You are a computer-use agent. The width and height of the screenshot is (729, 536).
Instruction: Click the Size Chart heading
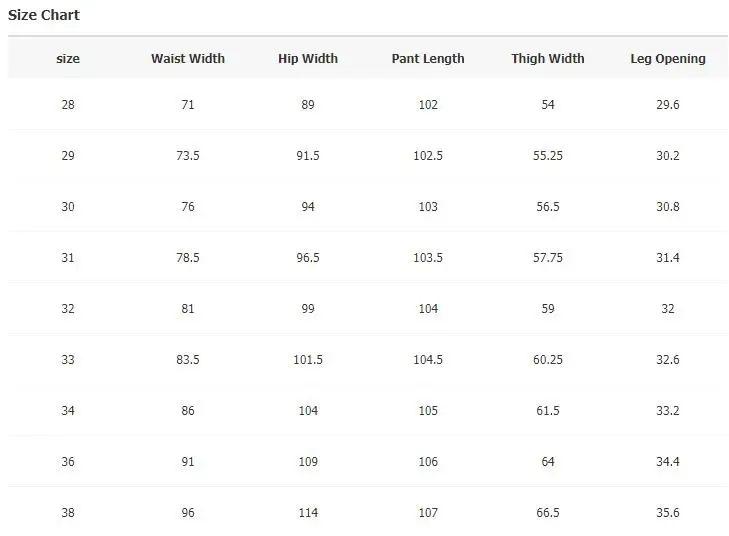(x=44, y=15)
